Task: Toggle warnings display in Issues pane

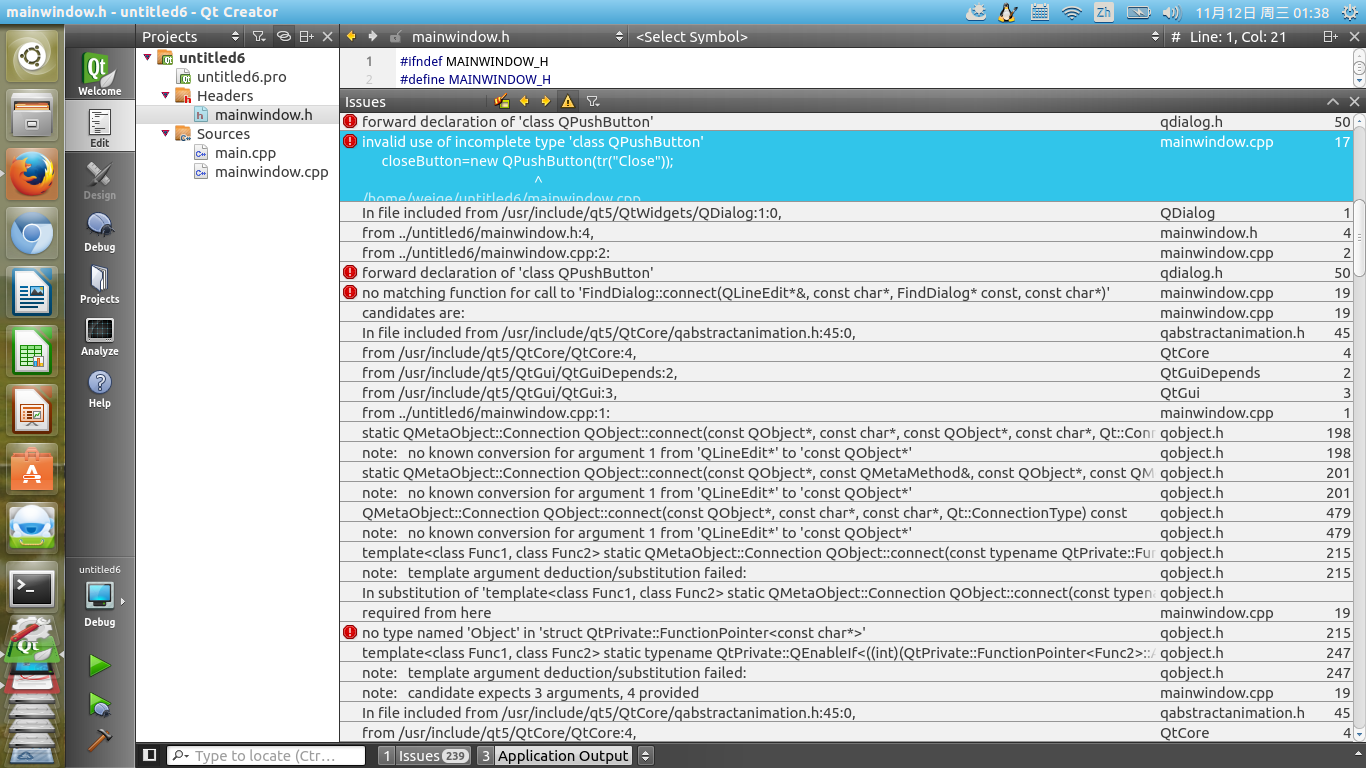Action: pyautogui.click(x=568, y=101)
